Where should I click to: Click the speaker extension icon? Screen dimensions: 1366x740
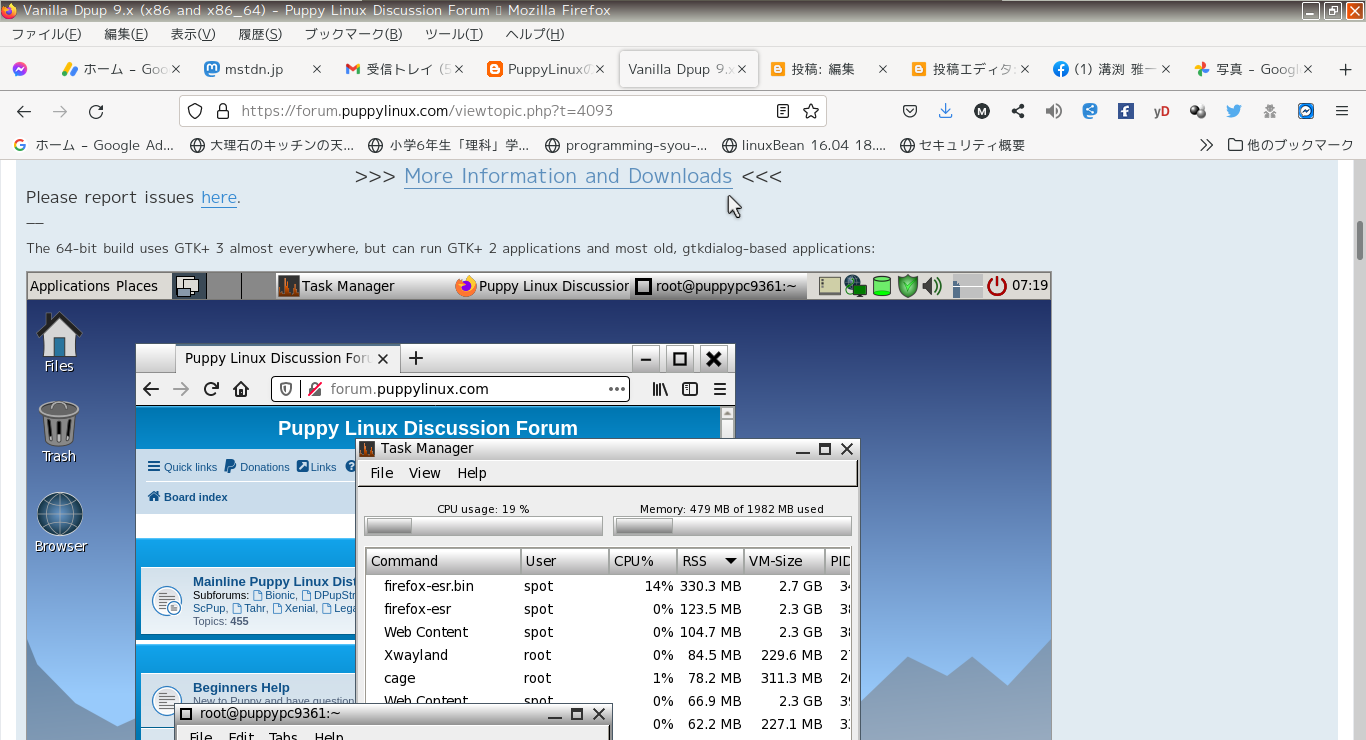tap(1053, 112)
